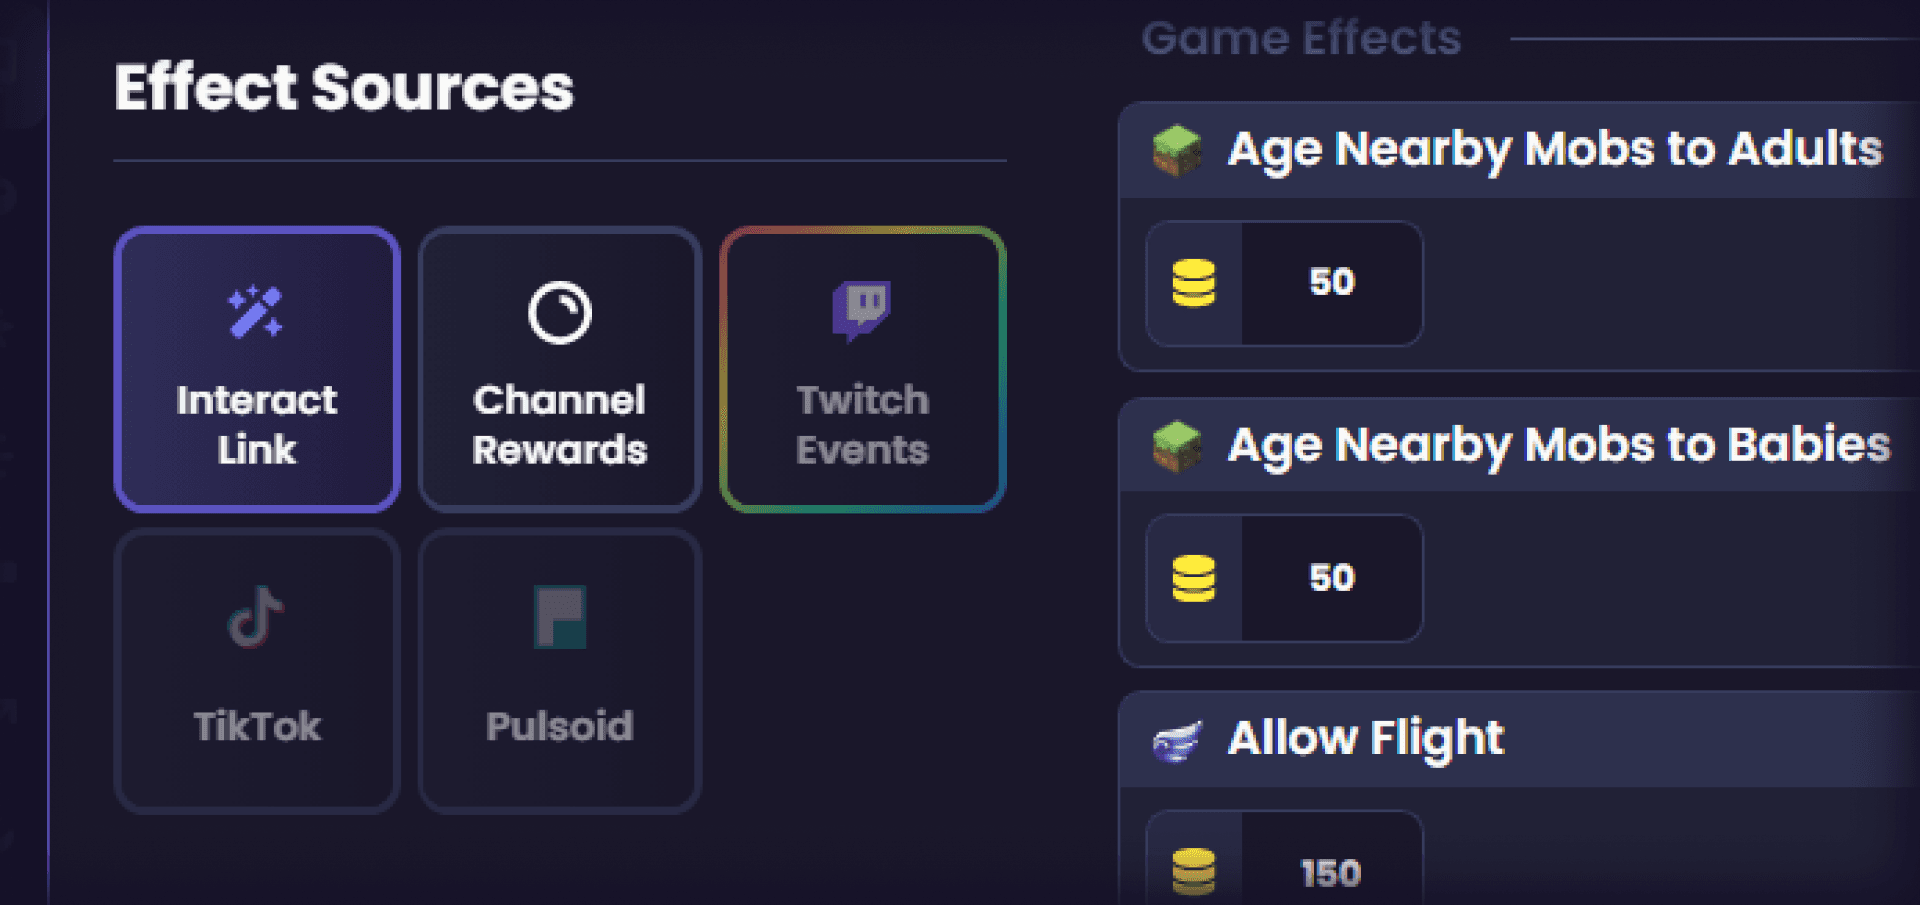Click the TikTok logo icon
The image size is (1920, 905).
pyautogui.click(x=256, y=617)
